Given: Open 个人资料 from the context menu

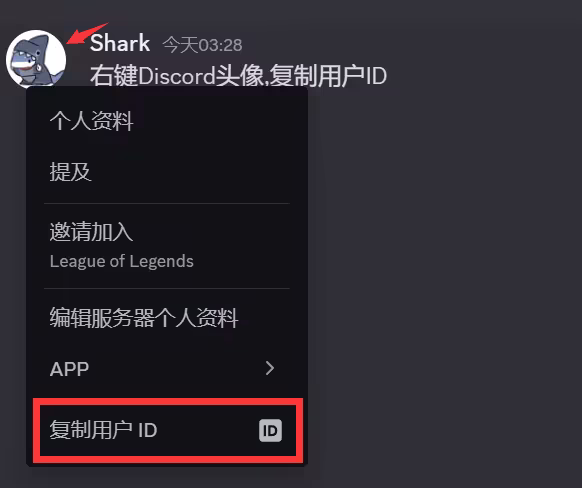Looking at the screenshot, I should pos(91,121).
